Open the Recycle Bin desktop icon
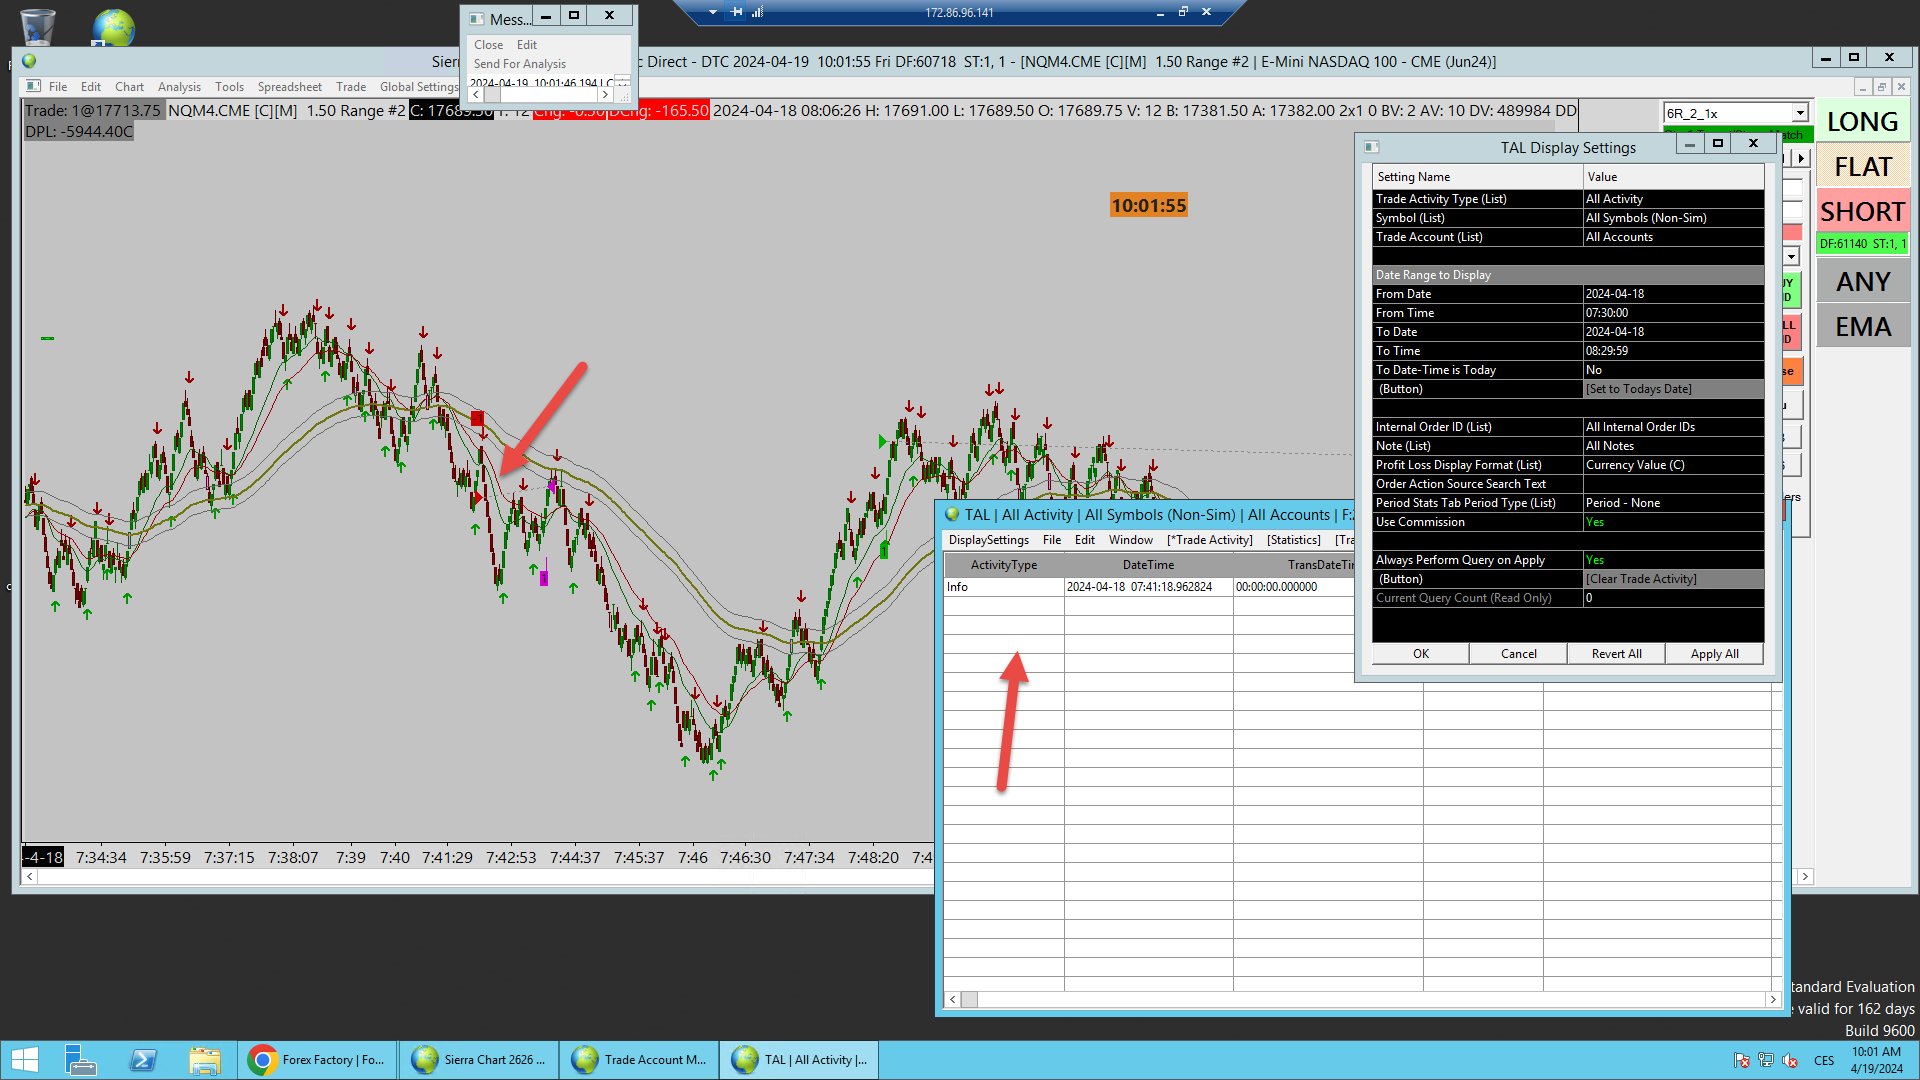1920x1080 pixels. tap(37, 25)
